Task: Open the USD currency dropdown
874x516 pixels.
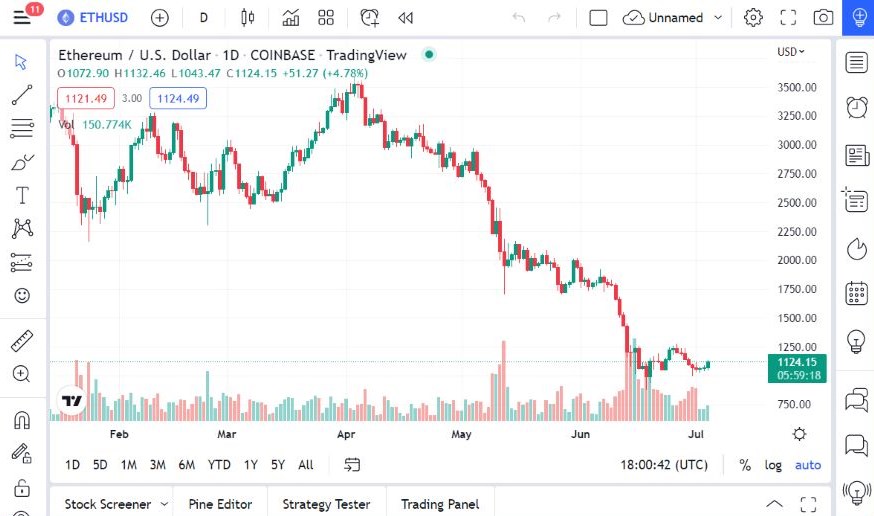Action: pos(791,52)
